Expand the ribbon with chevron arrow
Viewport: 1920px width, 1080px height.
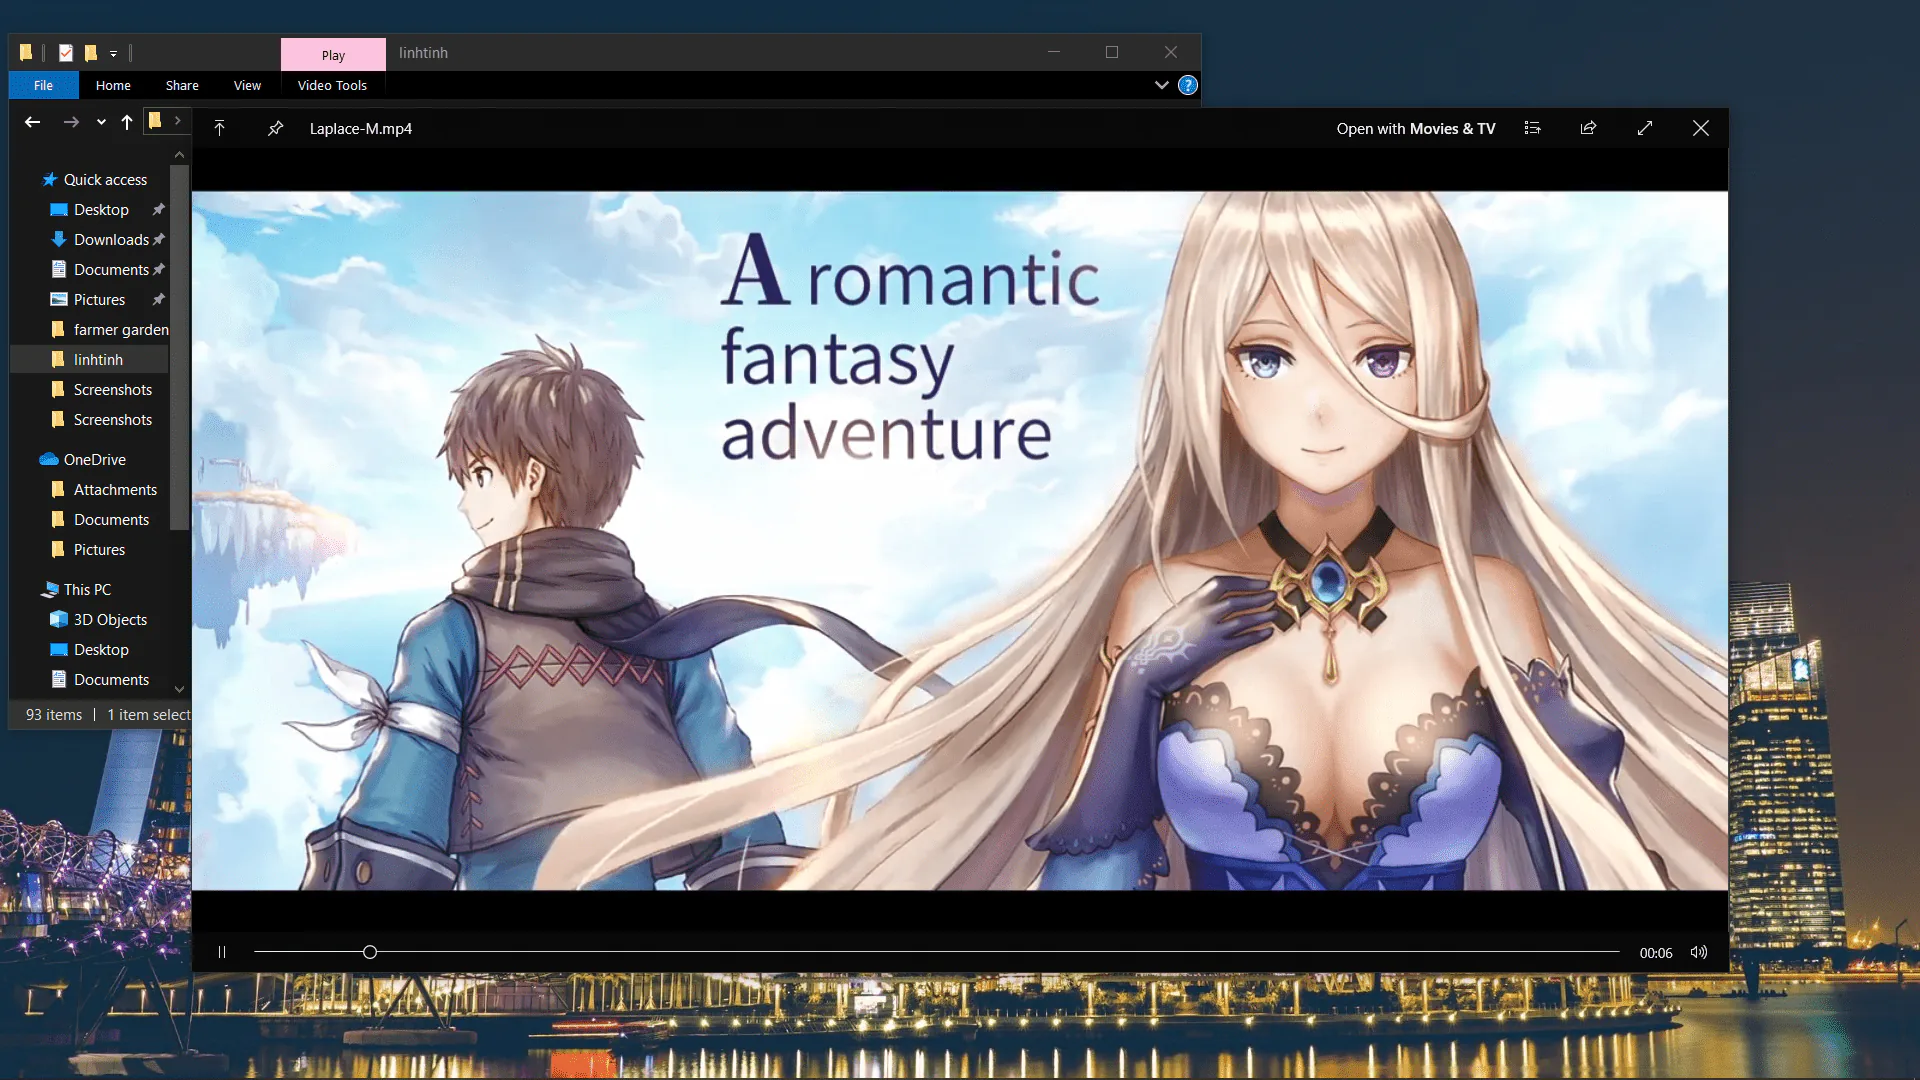click(x=1162, y=85)
